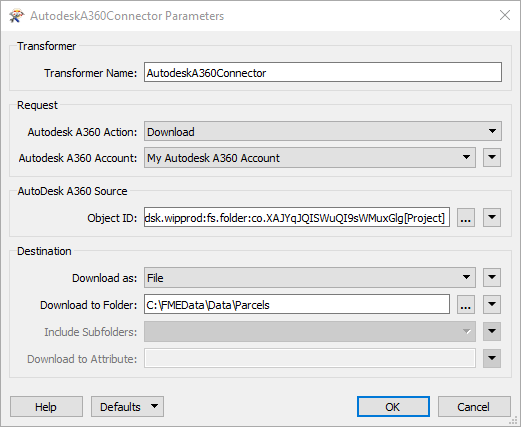Open Download as attribute options arrow

492,278
